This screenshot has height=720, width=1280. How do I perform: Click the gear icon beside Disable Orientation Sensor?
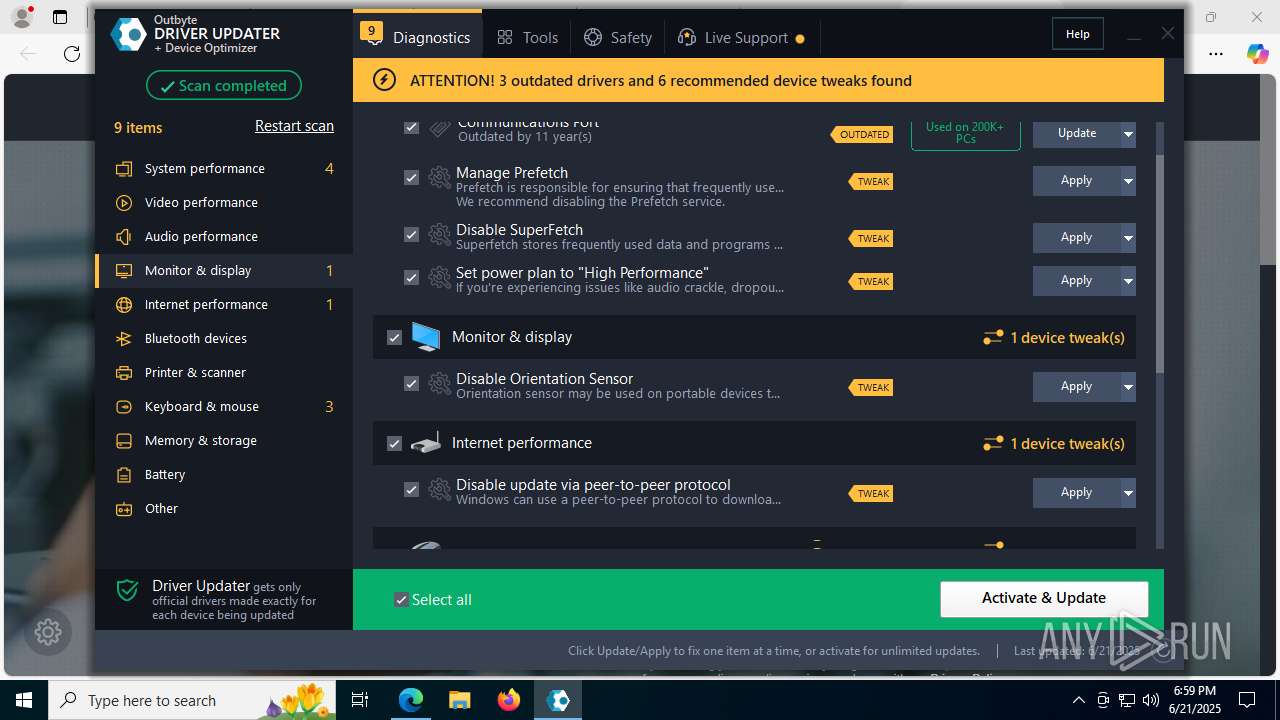pos(440,384)
